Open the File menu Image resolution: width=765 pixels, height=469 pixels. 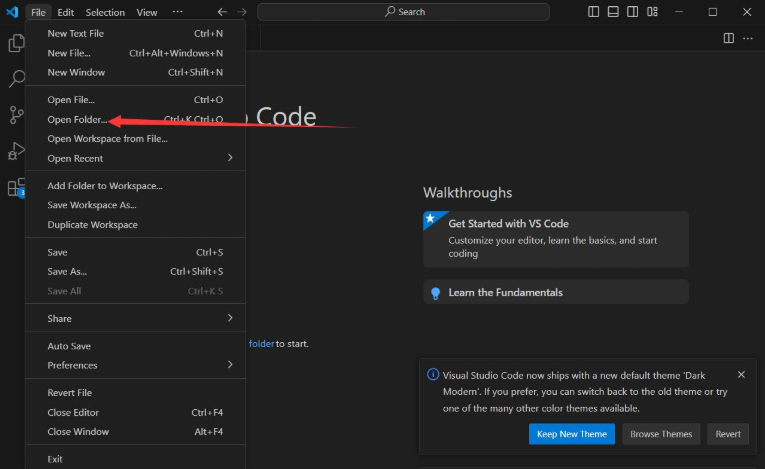[38, 12]
